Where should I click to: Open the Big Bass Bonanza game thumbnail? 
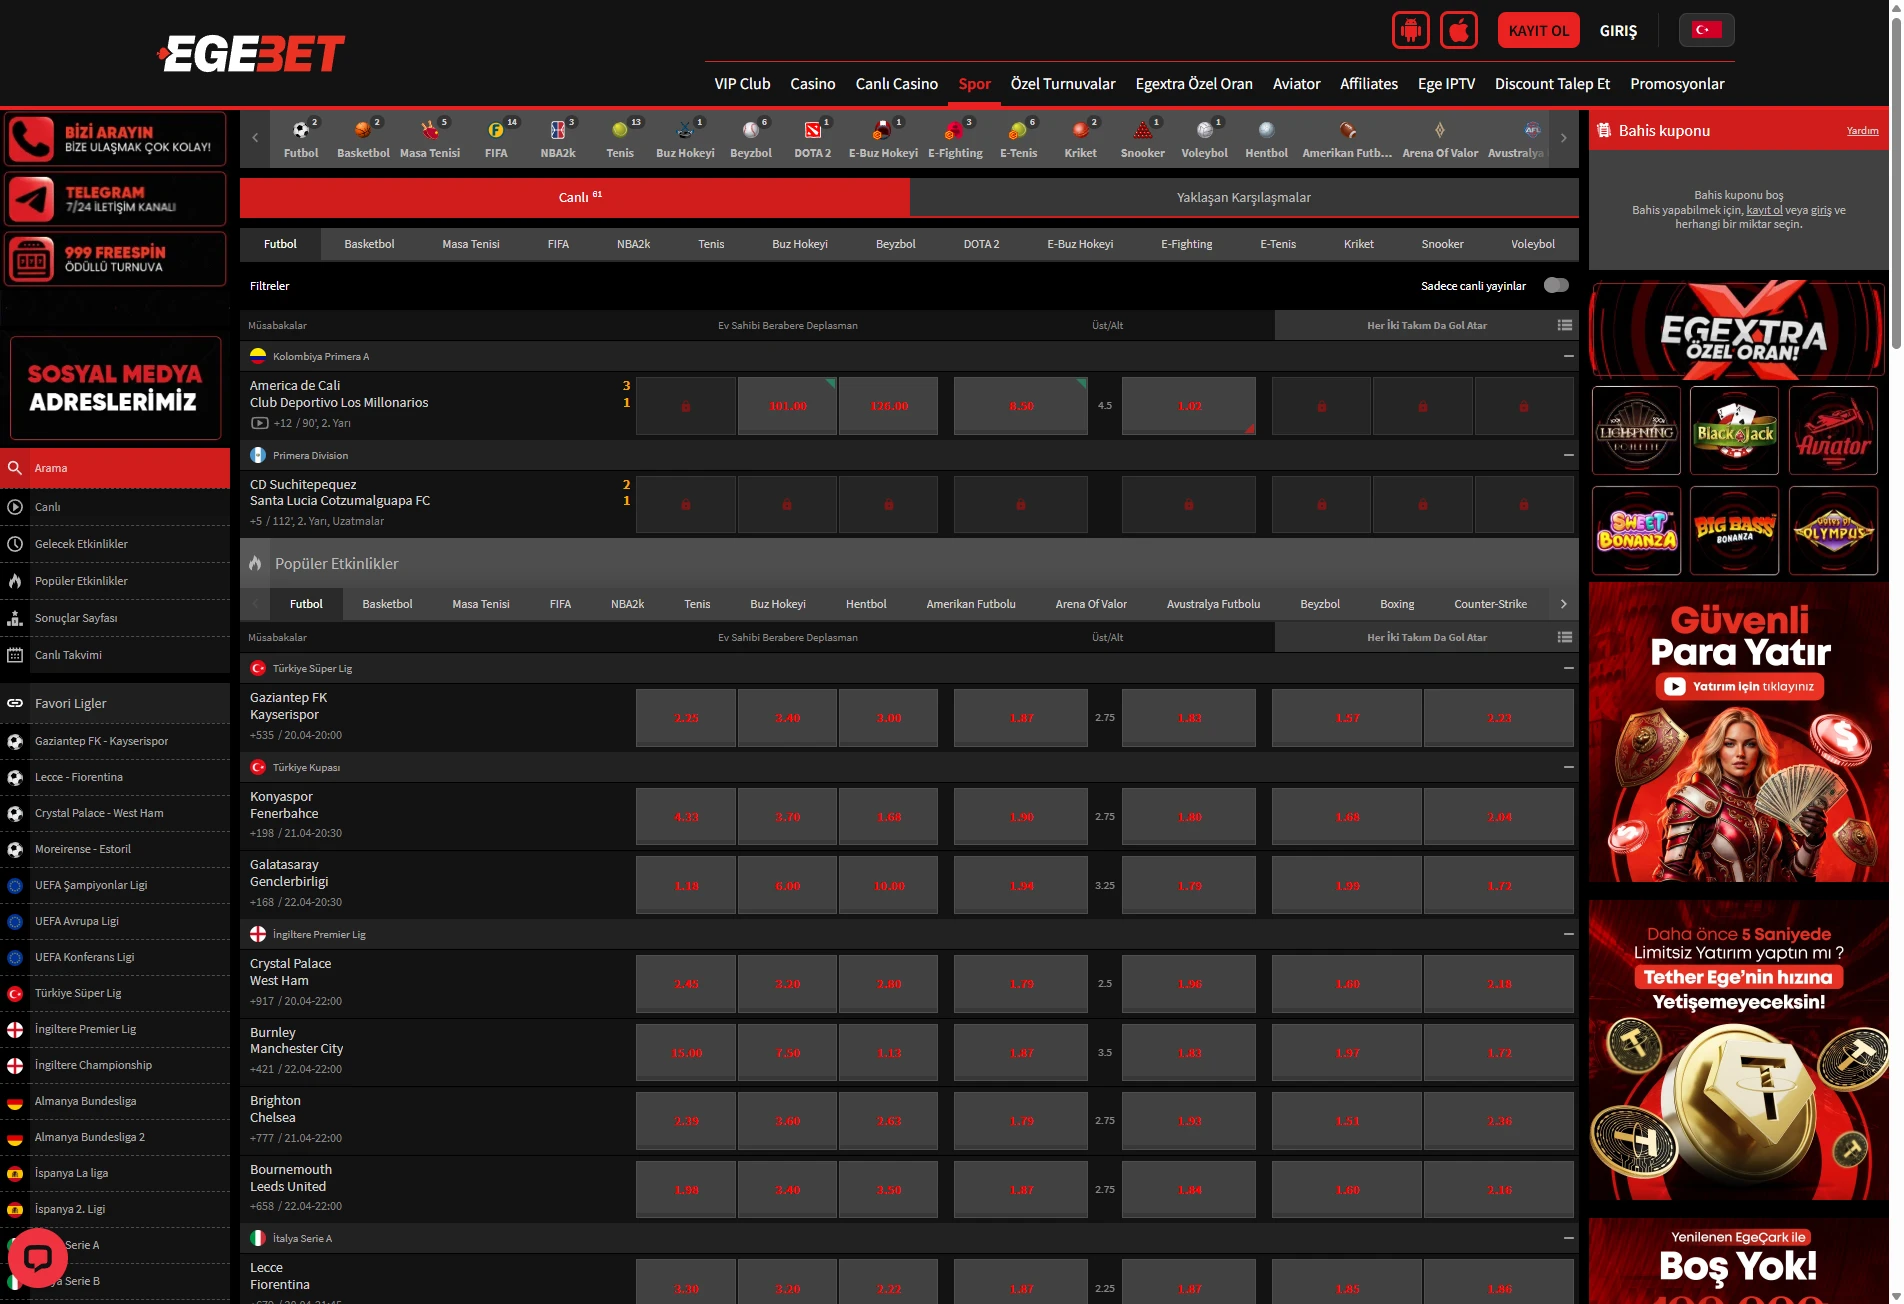click(1734, 531)
